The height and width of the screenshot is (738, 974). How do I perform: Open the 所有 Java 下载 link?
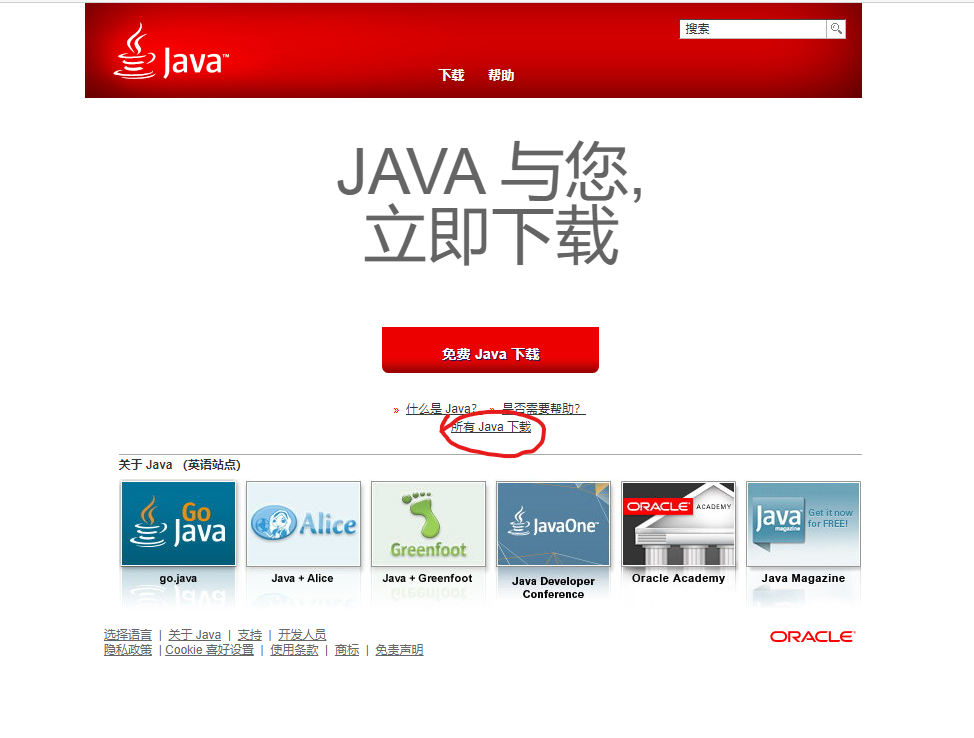pyautogui.click(x=491, y=427)
